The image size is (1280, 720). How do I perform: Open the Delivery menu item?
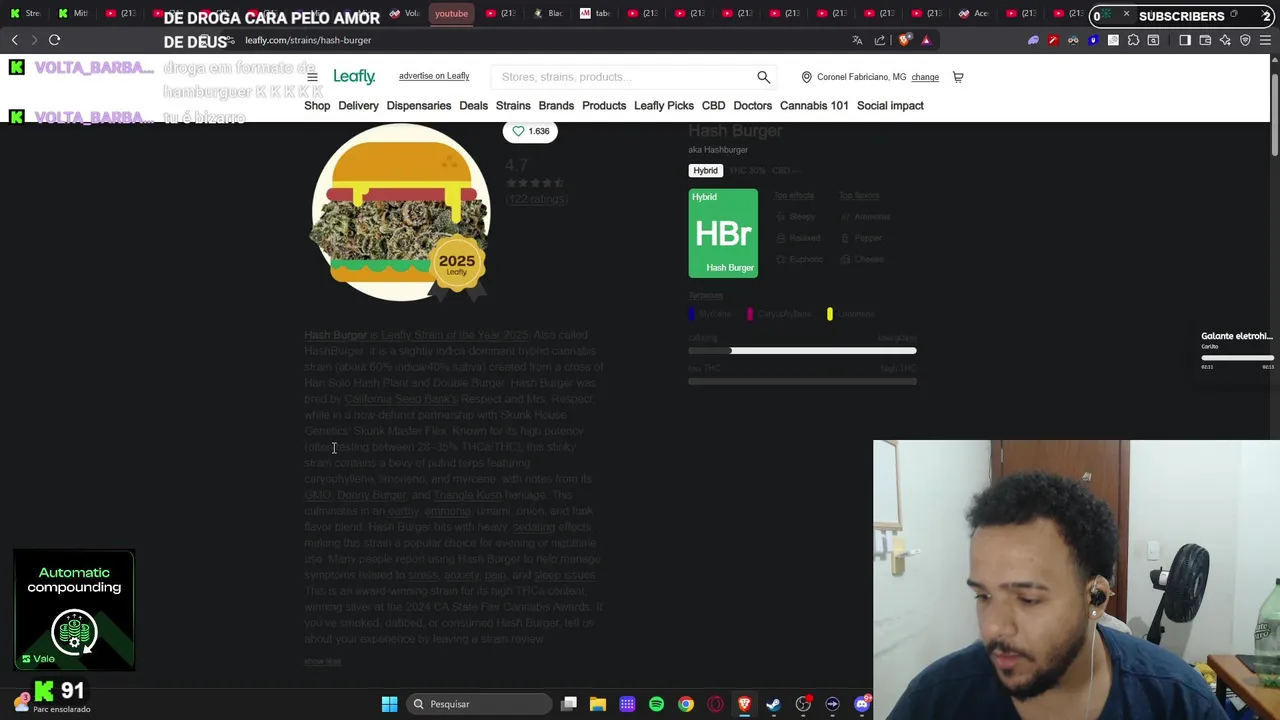click(x=358, y=105)
